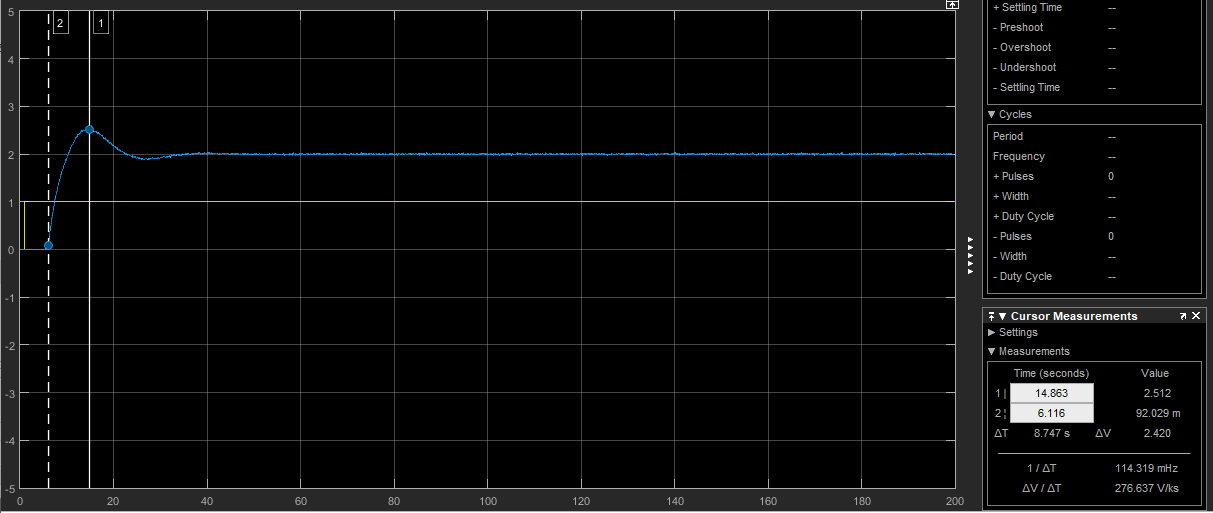Undock the Cursor Measurements panel

point(1183,316)
